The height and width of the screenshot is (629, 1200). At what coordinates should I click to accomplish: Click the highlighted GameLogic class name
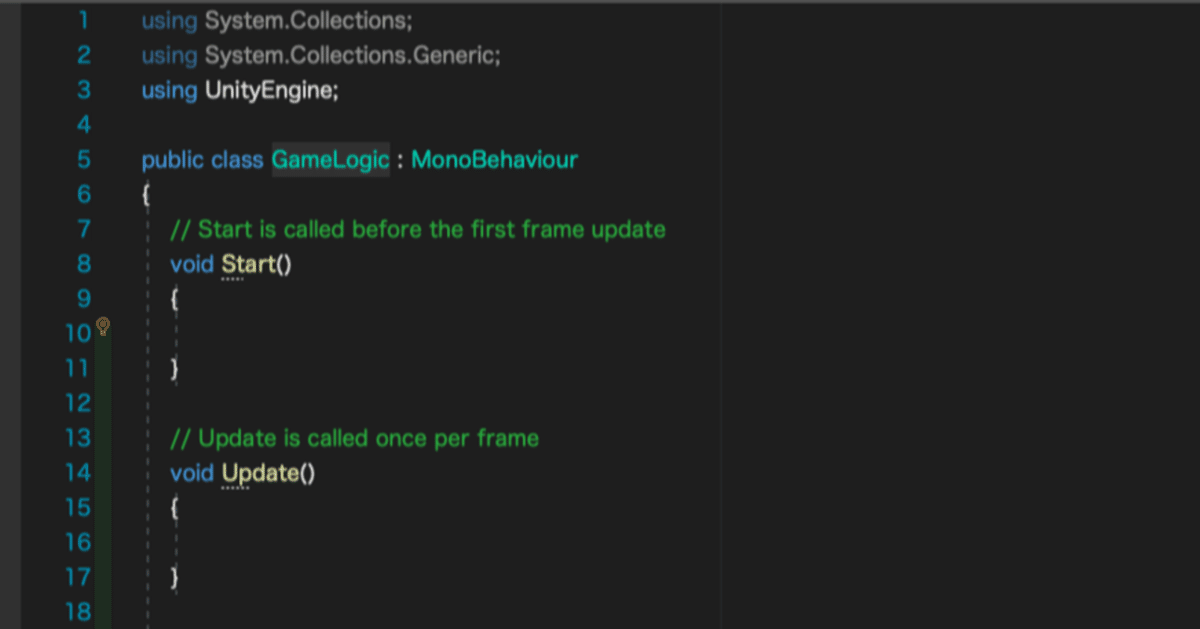click(x=330, y=160)
